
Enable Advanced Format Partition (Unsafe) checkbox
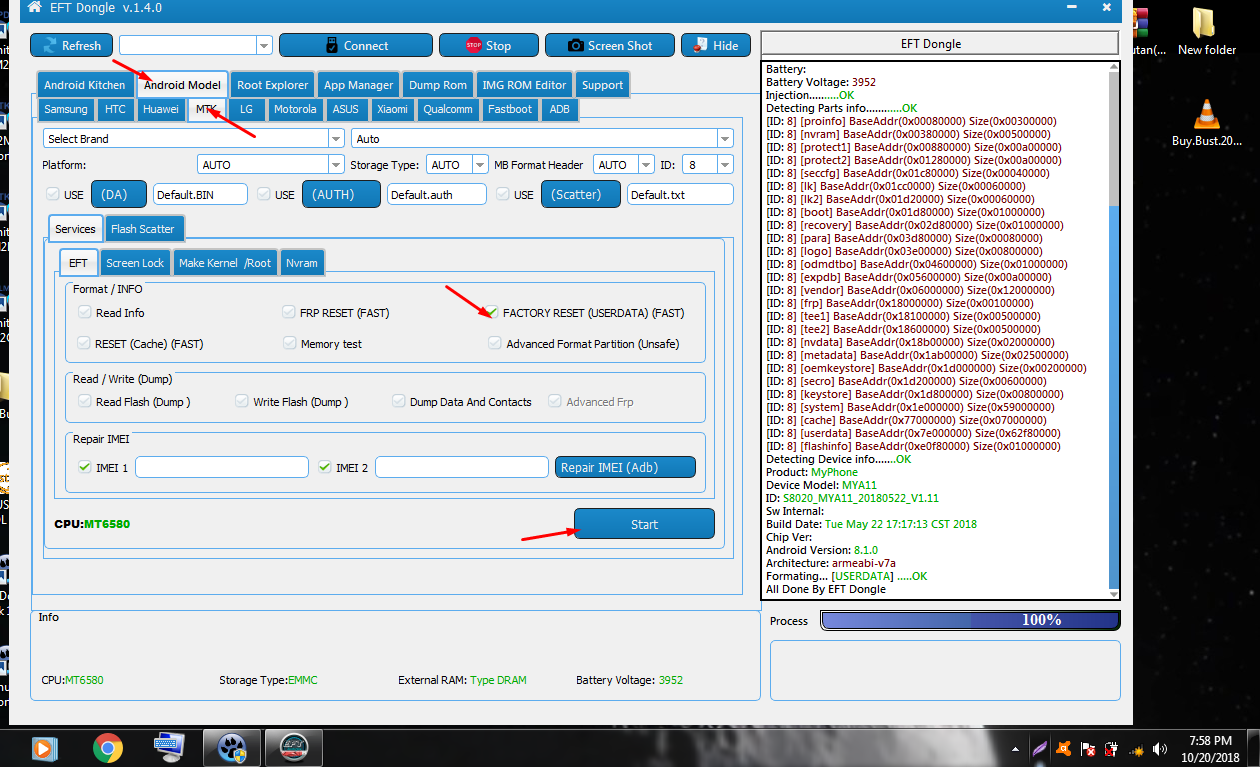pyautogui.click(x=495, y=343)
